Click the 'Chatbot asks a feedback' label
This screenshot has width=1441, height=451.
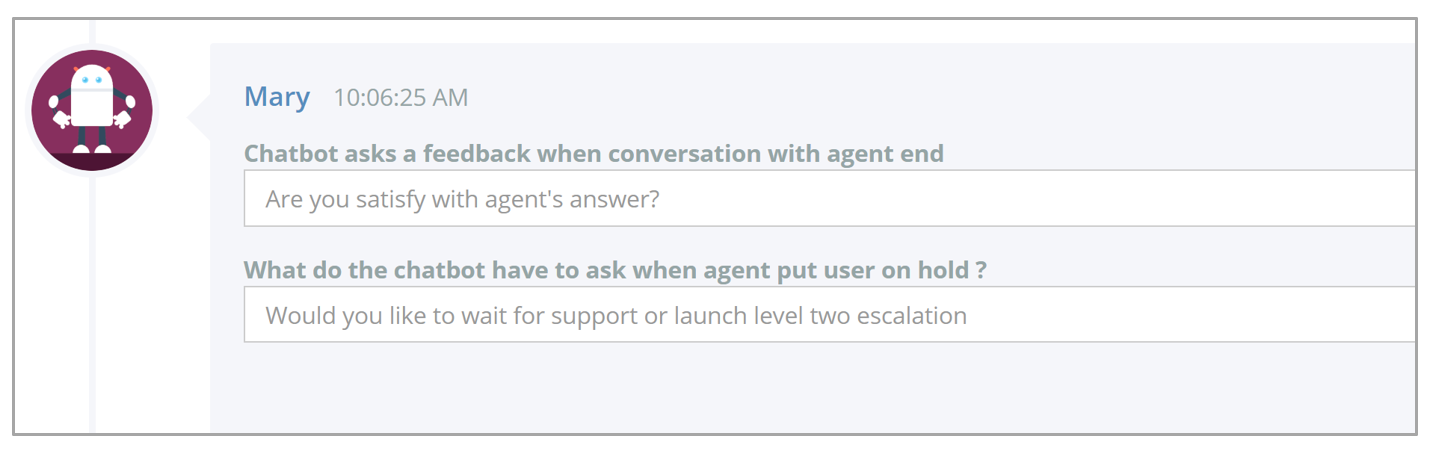(x=594, y=154)
